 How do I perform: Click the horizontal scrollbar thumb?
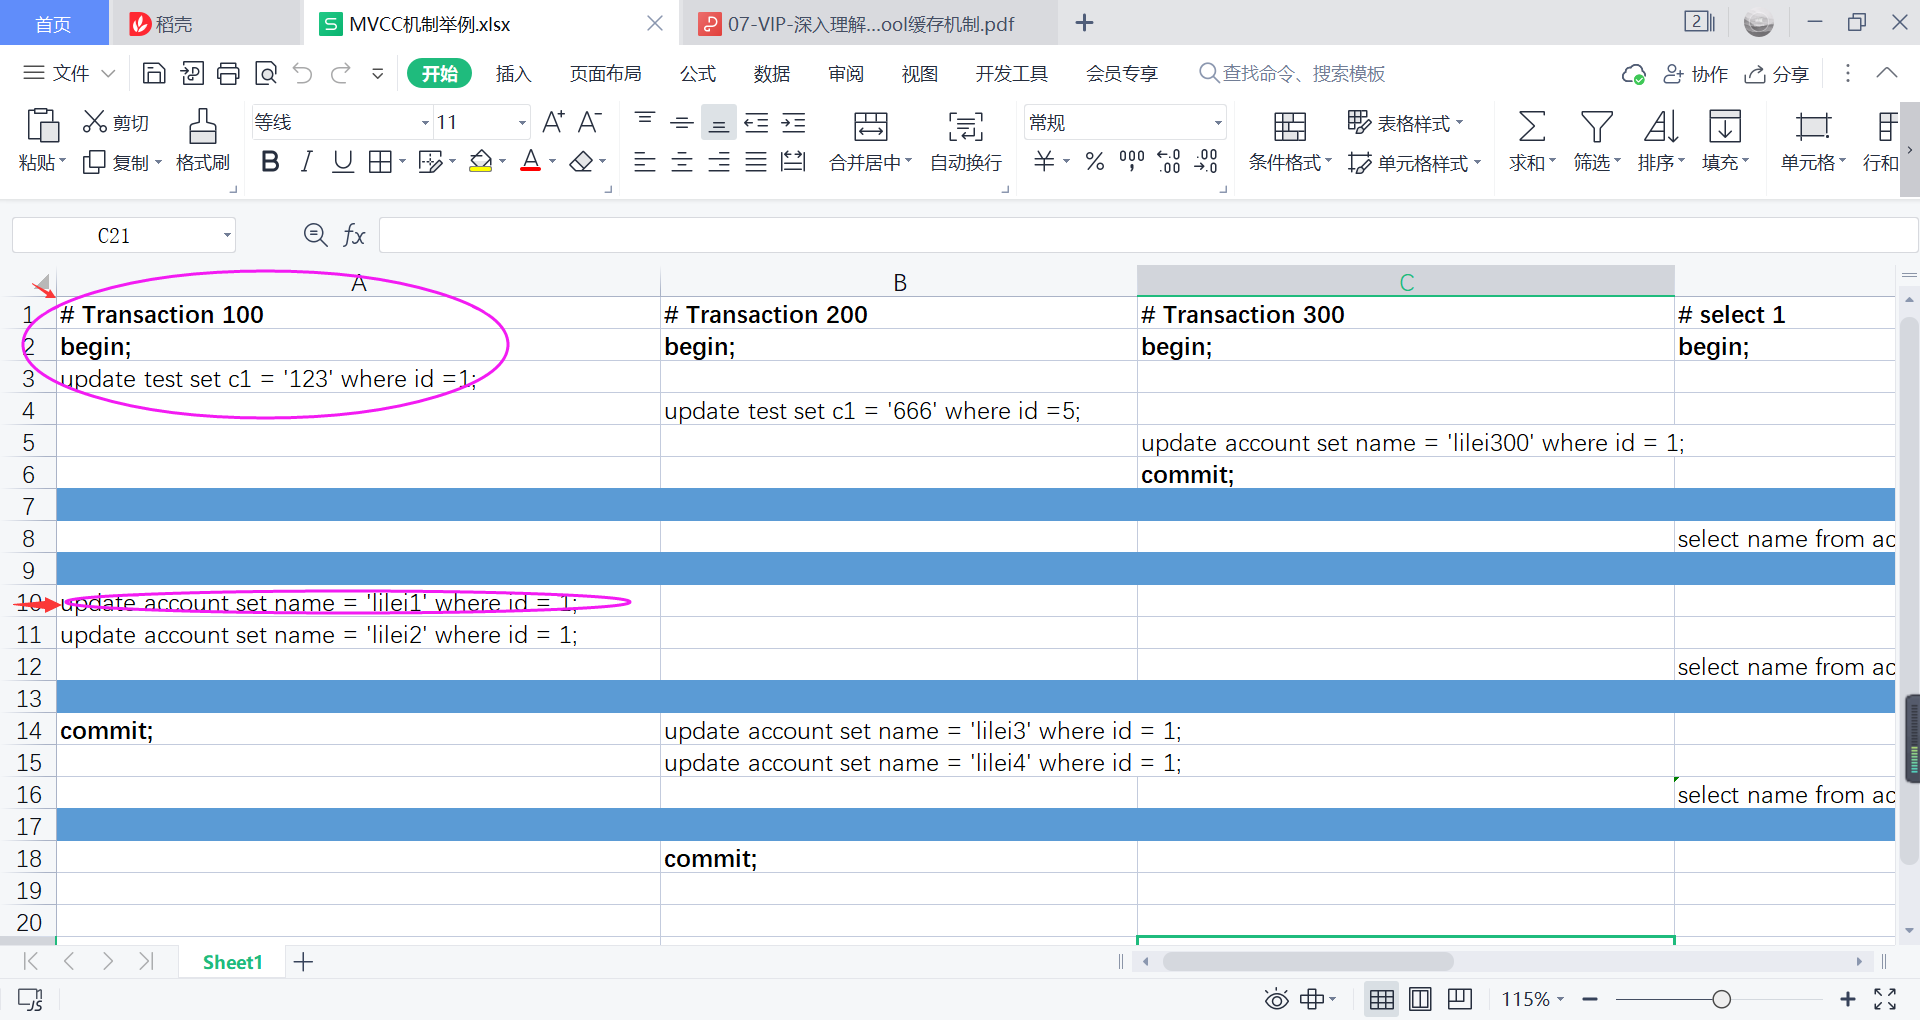coord(1308,962)
